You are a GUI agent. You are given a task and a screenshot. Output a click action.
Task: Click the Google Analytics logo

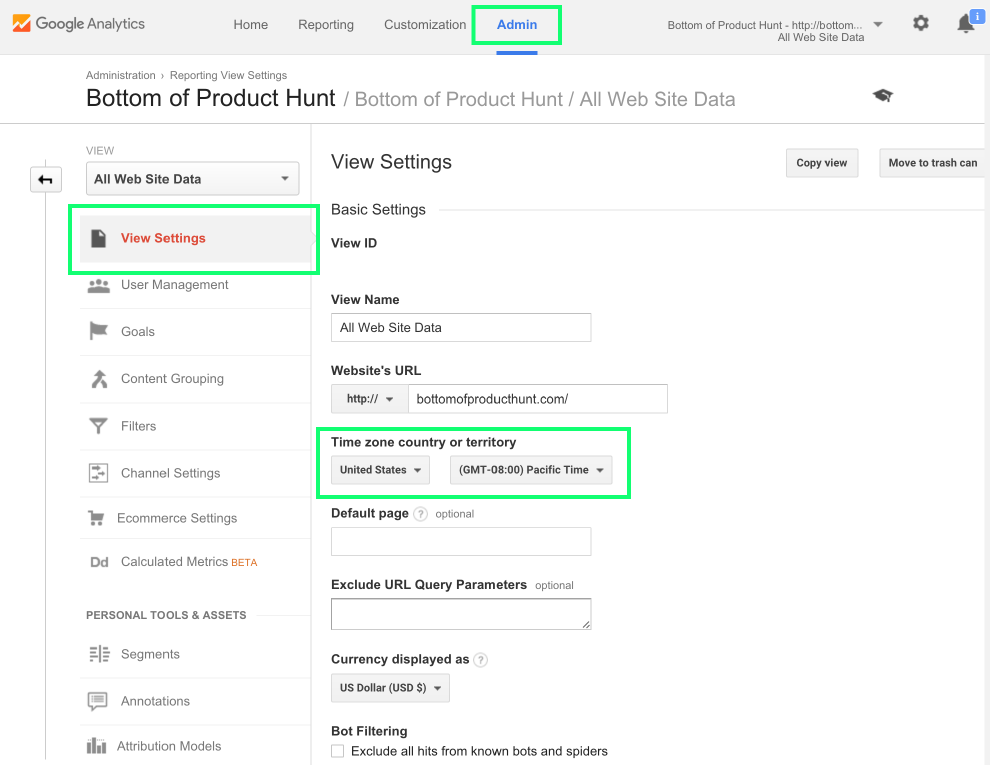click(x=78, y=24)
